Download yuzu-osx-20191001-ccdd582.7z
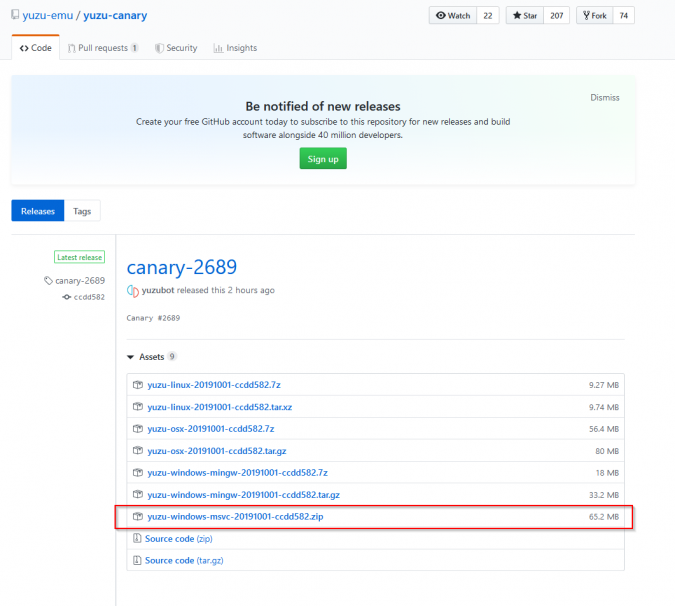675x606 pixels. click(x=211, y=429)
